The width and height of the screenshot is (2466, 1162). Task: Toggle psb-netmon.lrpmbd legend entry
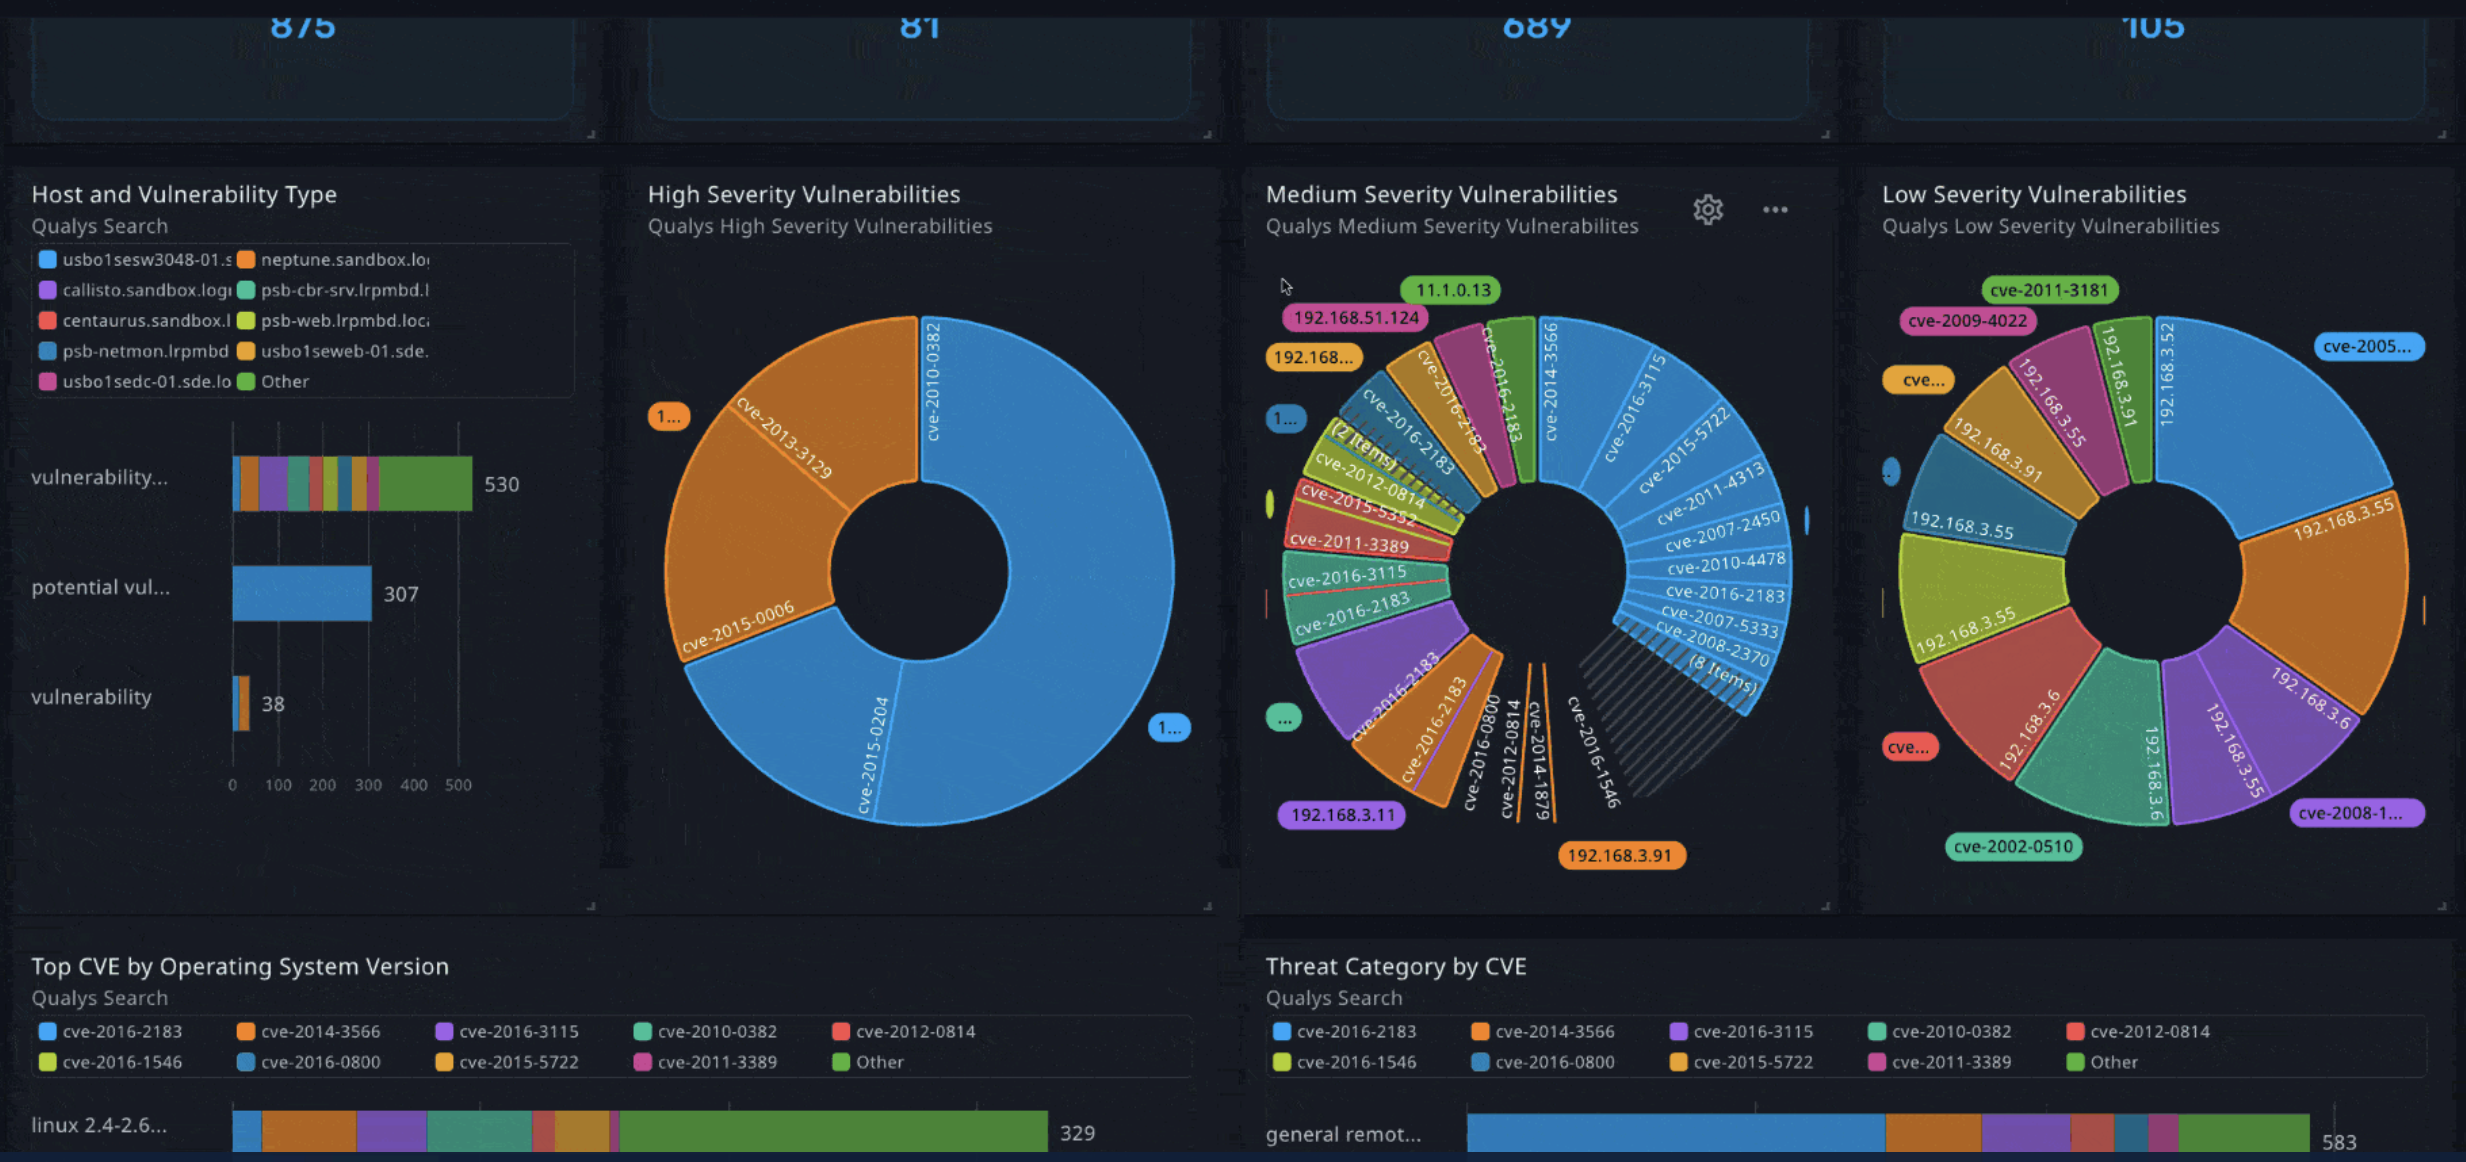click(133, 351)
